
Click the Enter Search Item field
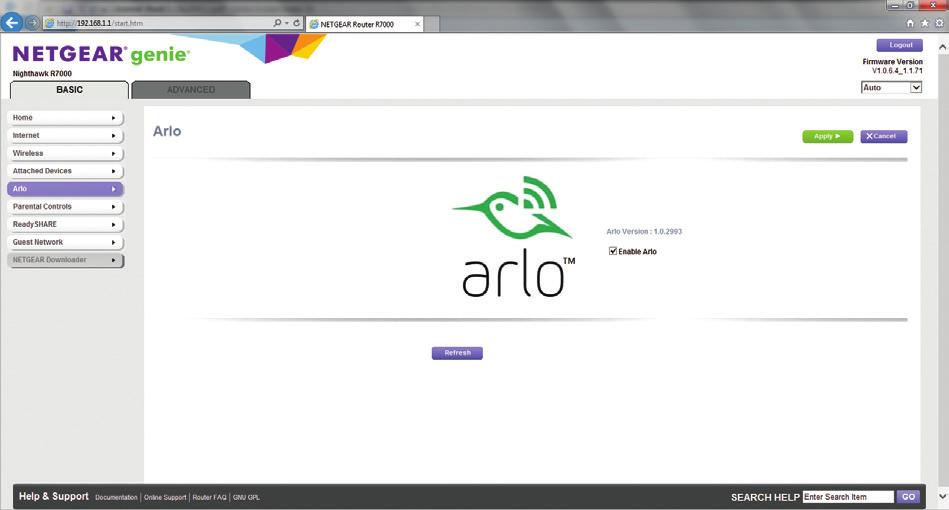[x=848, y=497]
